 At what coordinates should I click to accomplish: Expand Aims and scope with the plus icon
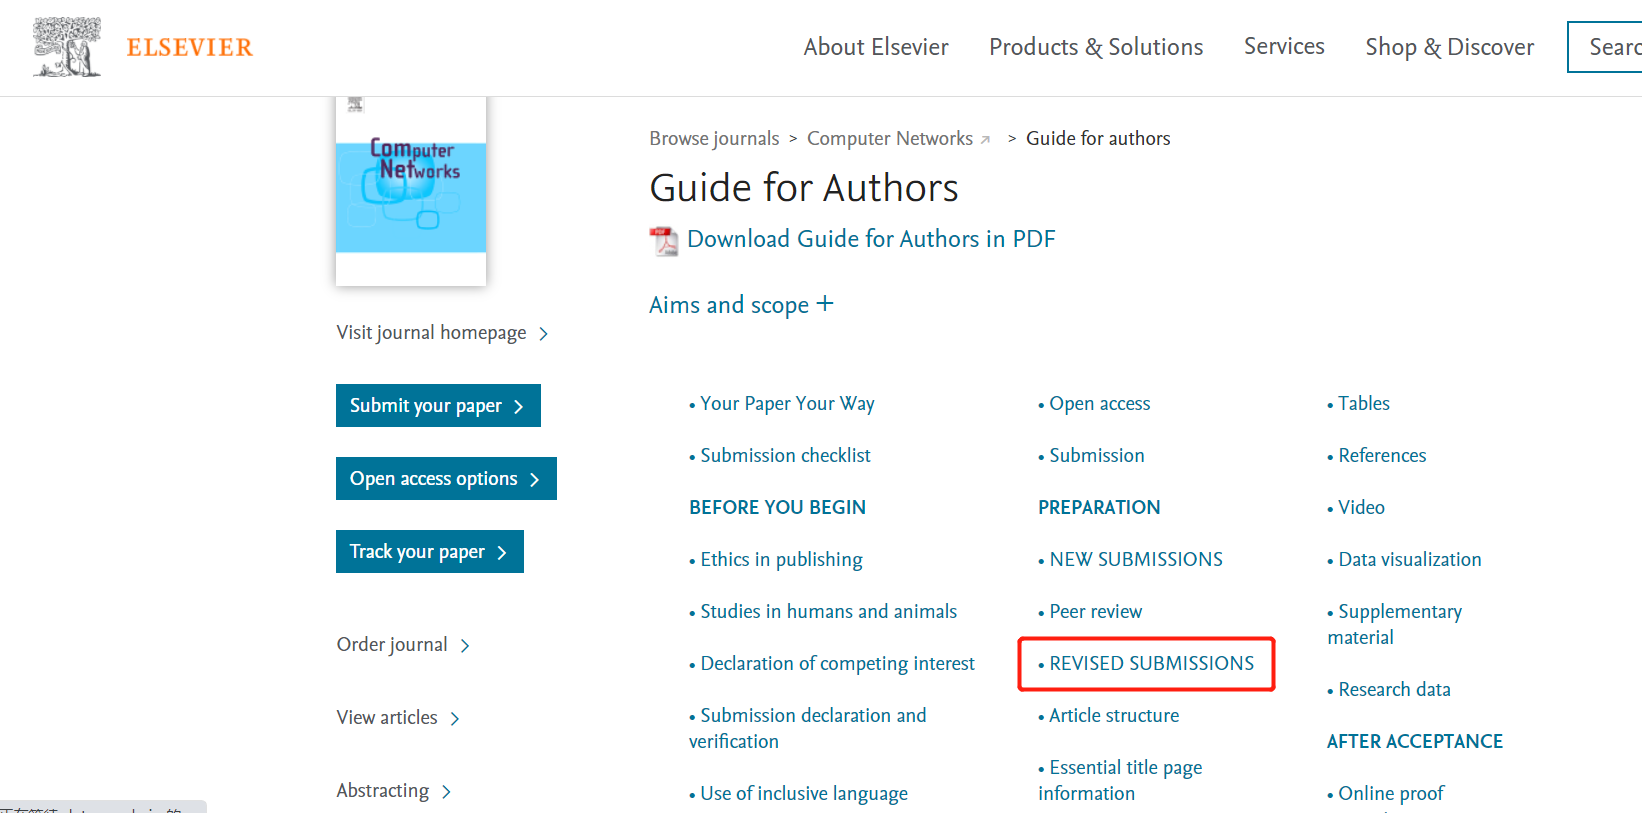click(x=825, y=303)
